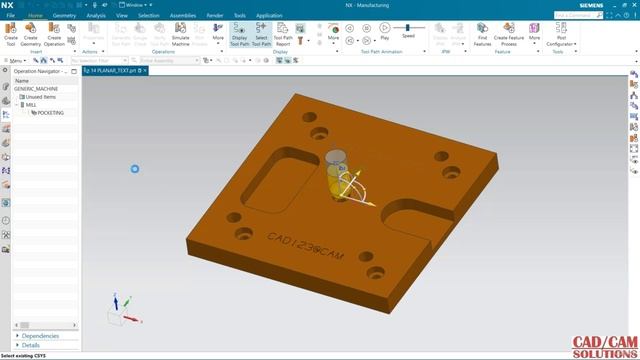This screenshot has width=640, height=360.
Task: Switch to the Analysis ribbon tab
Action: point(96,16)
